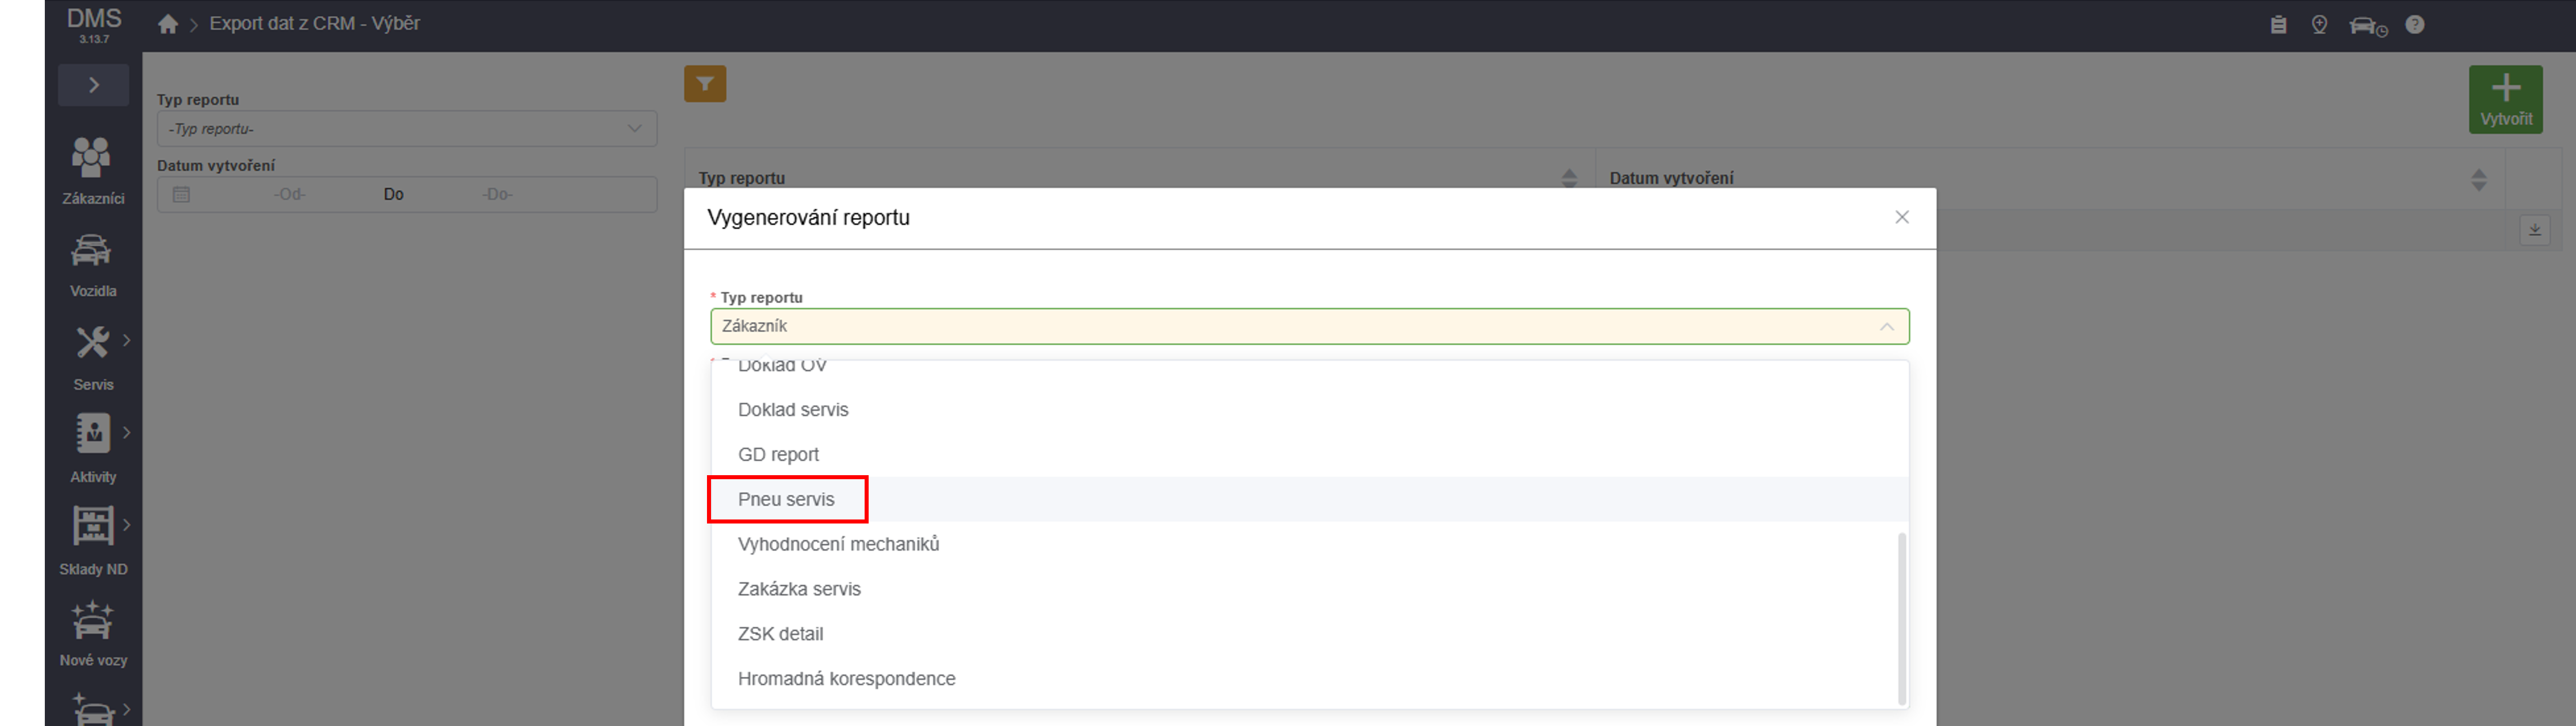Click the home icon in breadcrumb
This screenshot has height=726, width=2576.
168,24
